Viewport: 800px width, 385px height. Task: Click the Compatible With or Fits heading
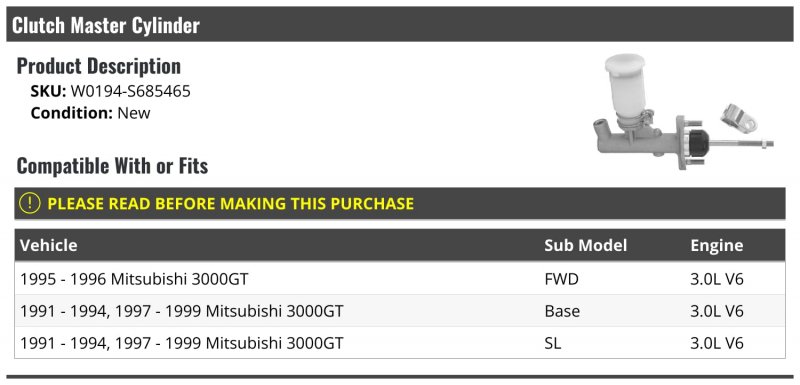click(112, 166)
